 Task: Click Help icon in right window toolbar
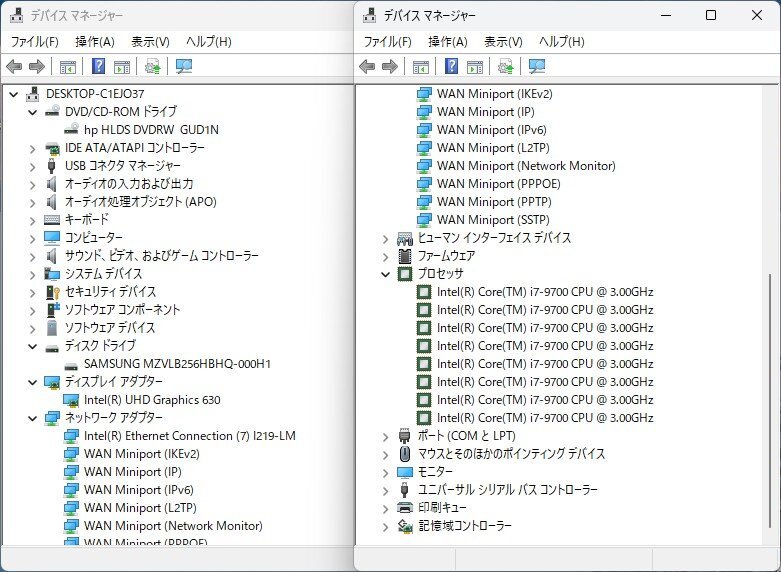point(451,66)
